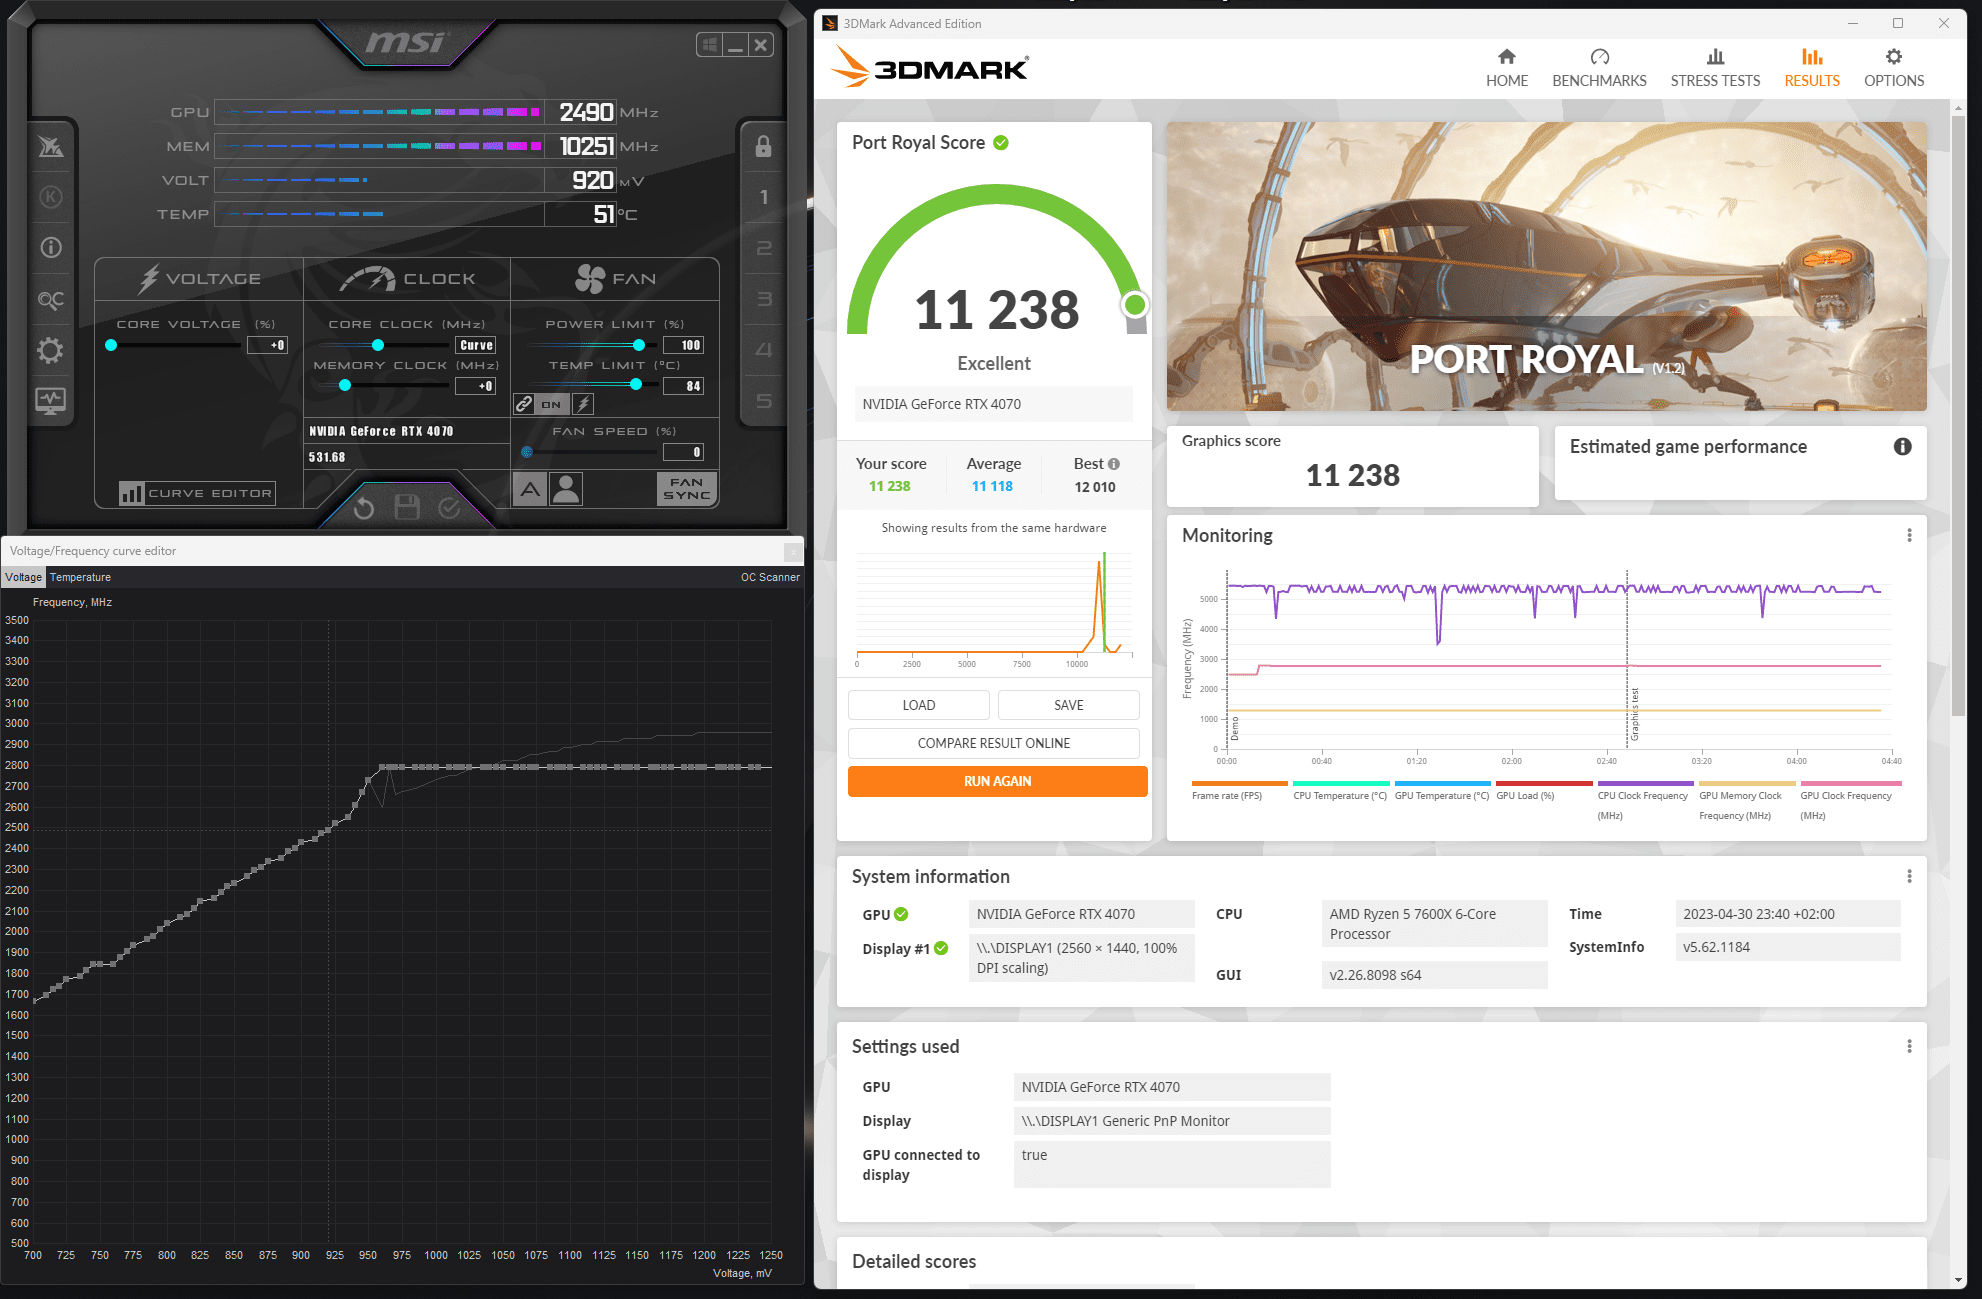
Task: Open the System information three-dot menu
Action: coord(1909,876)
